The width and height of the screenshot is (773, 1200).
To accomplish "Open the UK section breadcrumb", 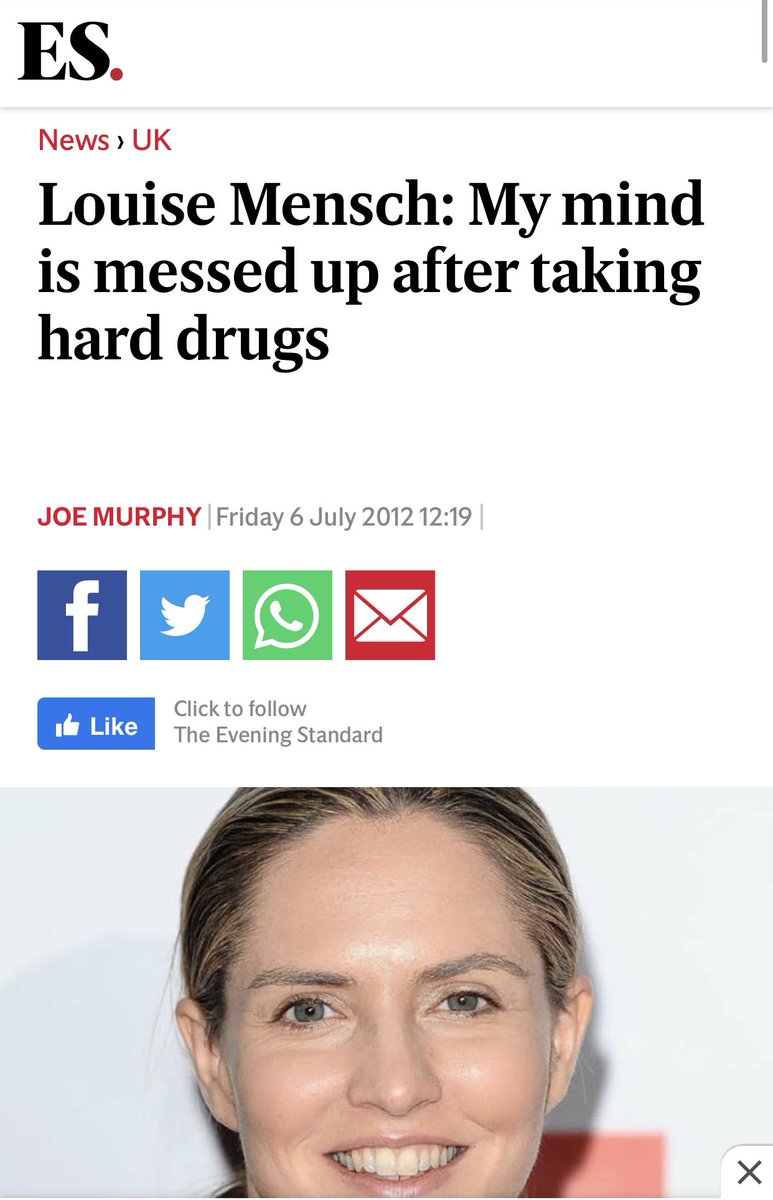I will click(152, 140).
